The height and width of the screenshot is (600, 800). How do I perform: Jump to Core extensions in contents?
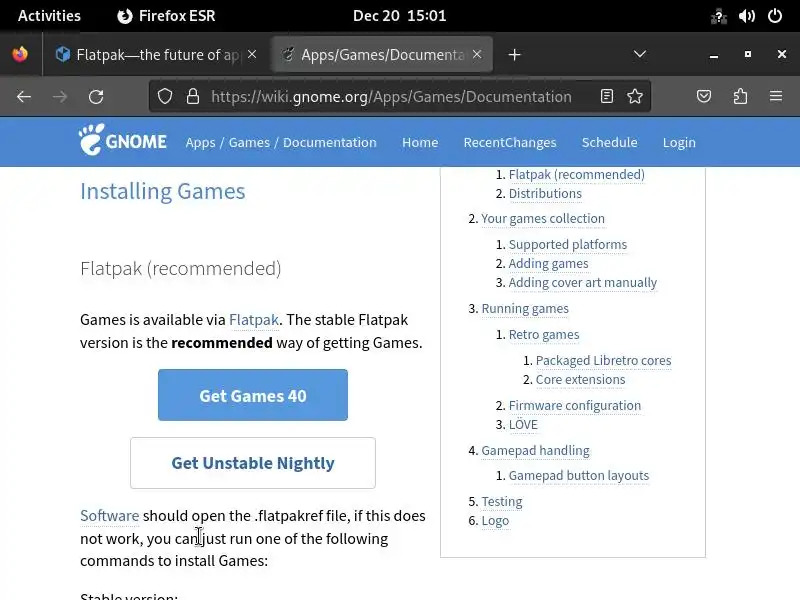tap(581, 380)
